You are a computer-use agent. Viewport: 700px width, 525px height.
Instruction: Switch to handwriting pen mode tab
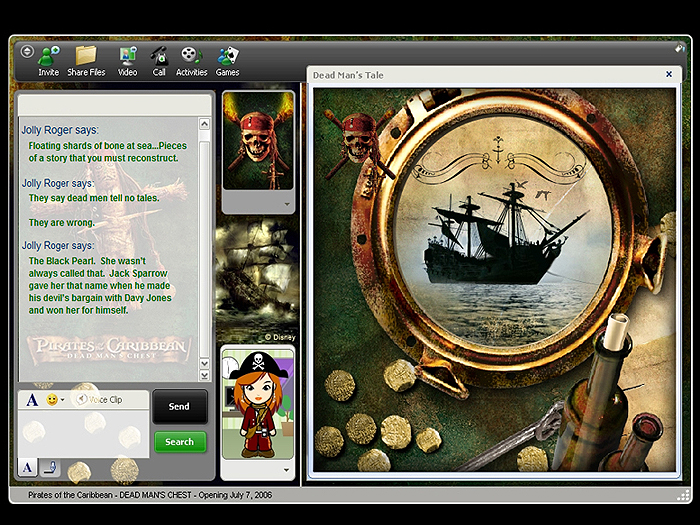coord(50,468)
